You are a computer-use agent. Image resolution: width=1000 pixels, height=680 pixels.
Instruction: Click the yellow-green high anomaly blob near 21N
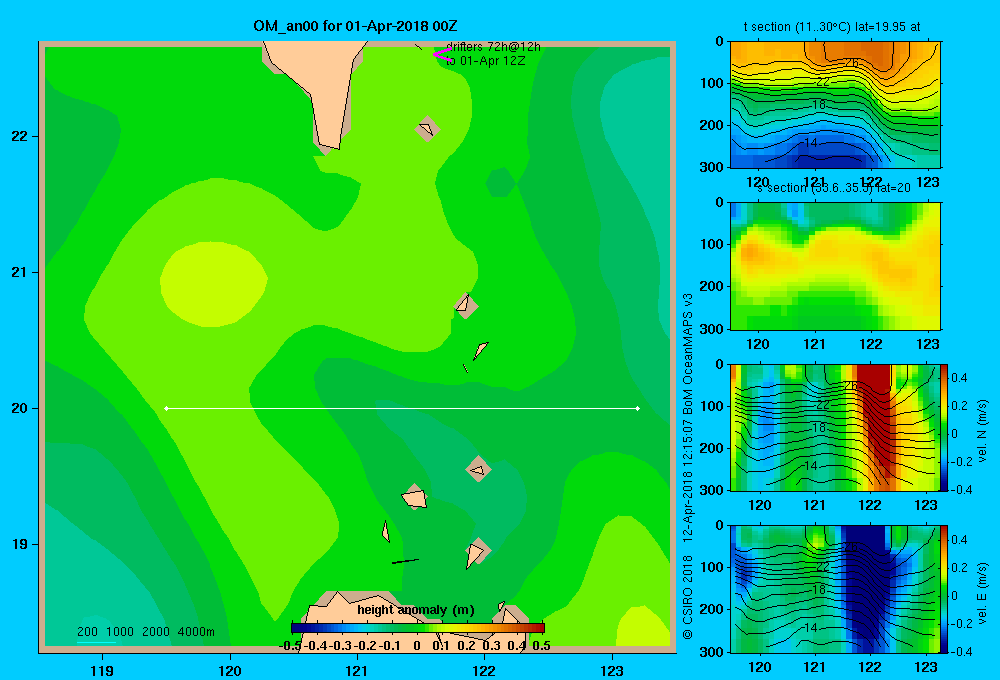point(214,284)
